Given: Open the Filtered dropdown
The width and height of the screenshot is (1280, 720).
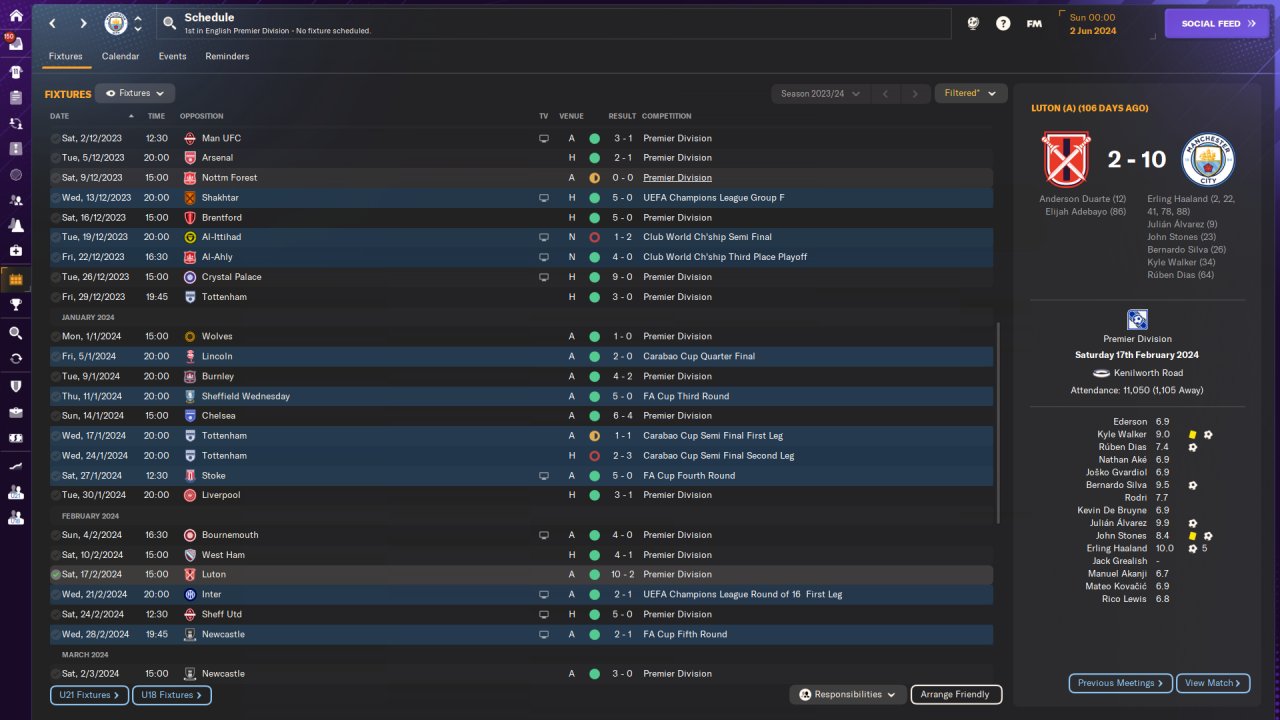Looking at the screenshot, I should 970,93.
